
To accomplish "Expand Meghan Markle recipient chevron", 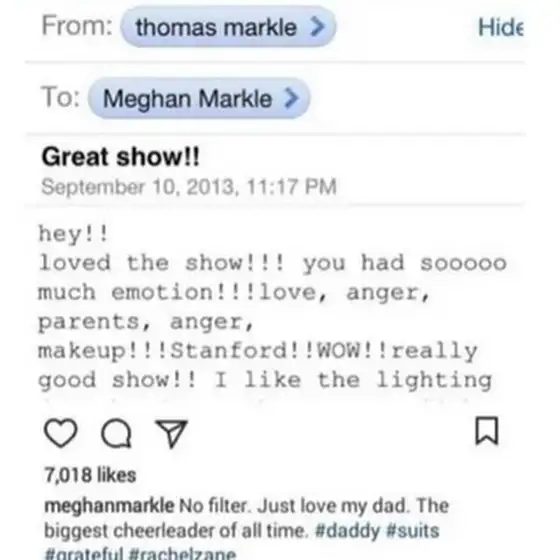I will point(291,98).
